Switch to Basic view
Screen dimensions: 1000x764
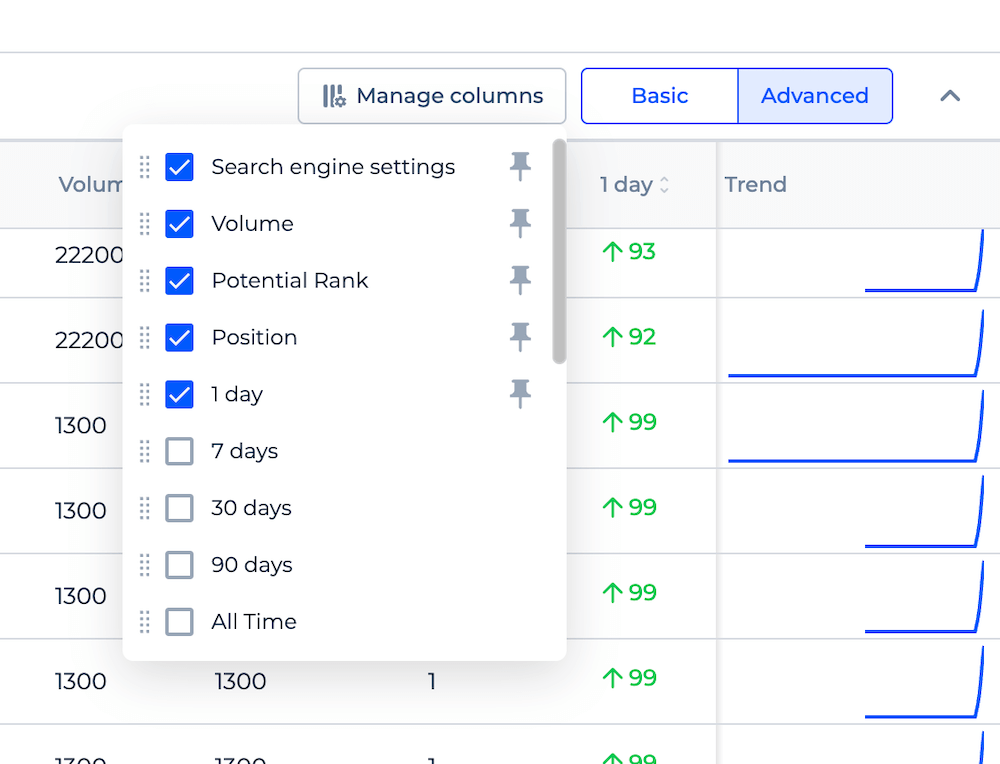pos(659,96)
